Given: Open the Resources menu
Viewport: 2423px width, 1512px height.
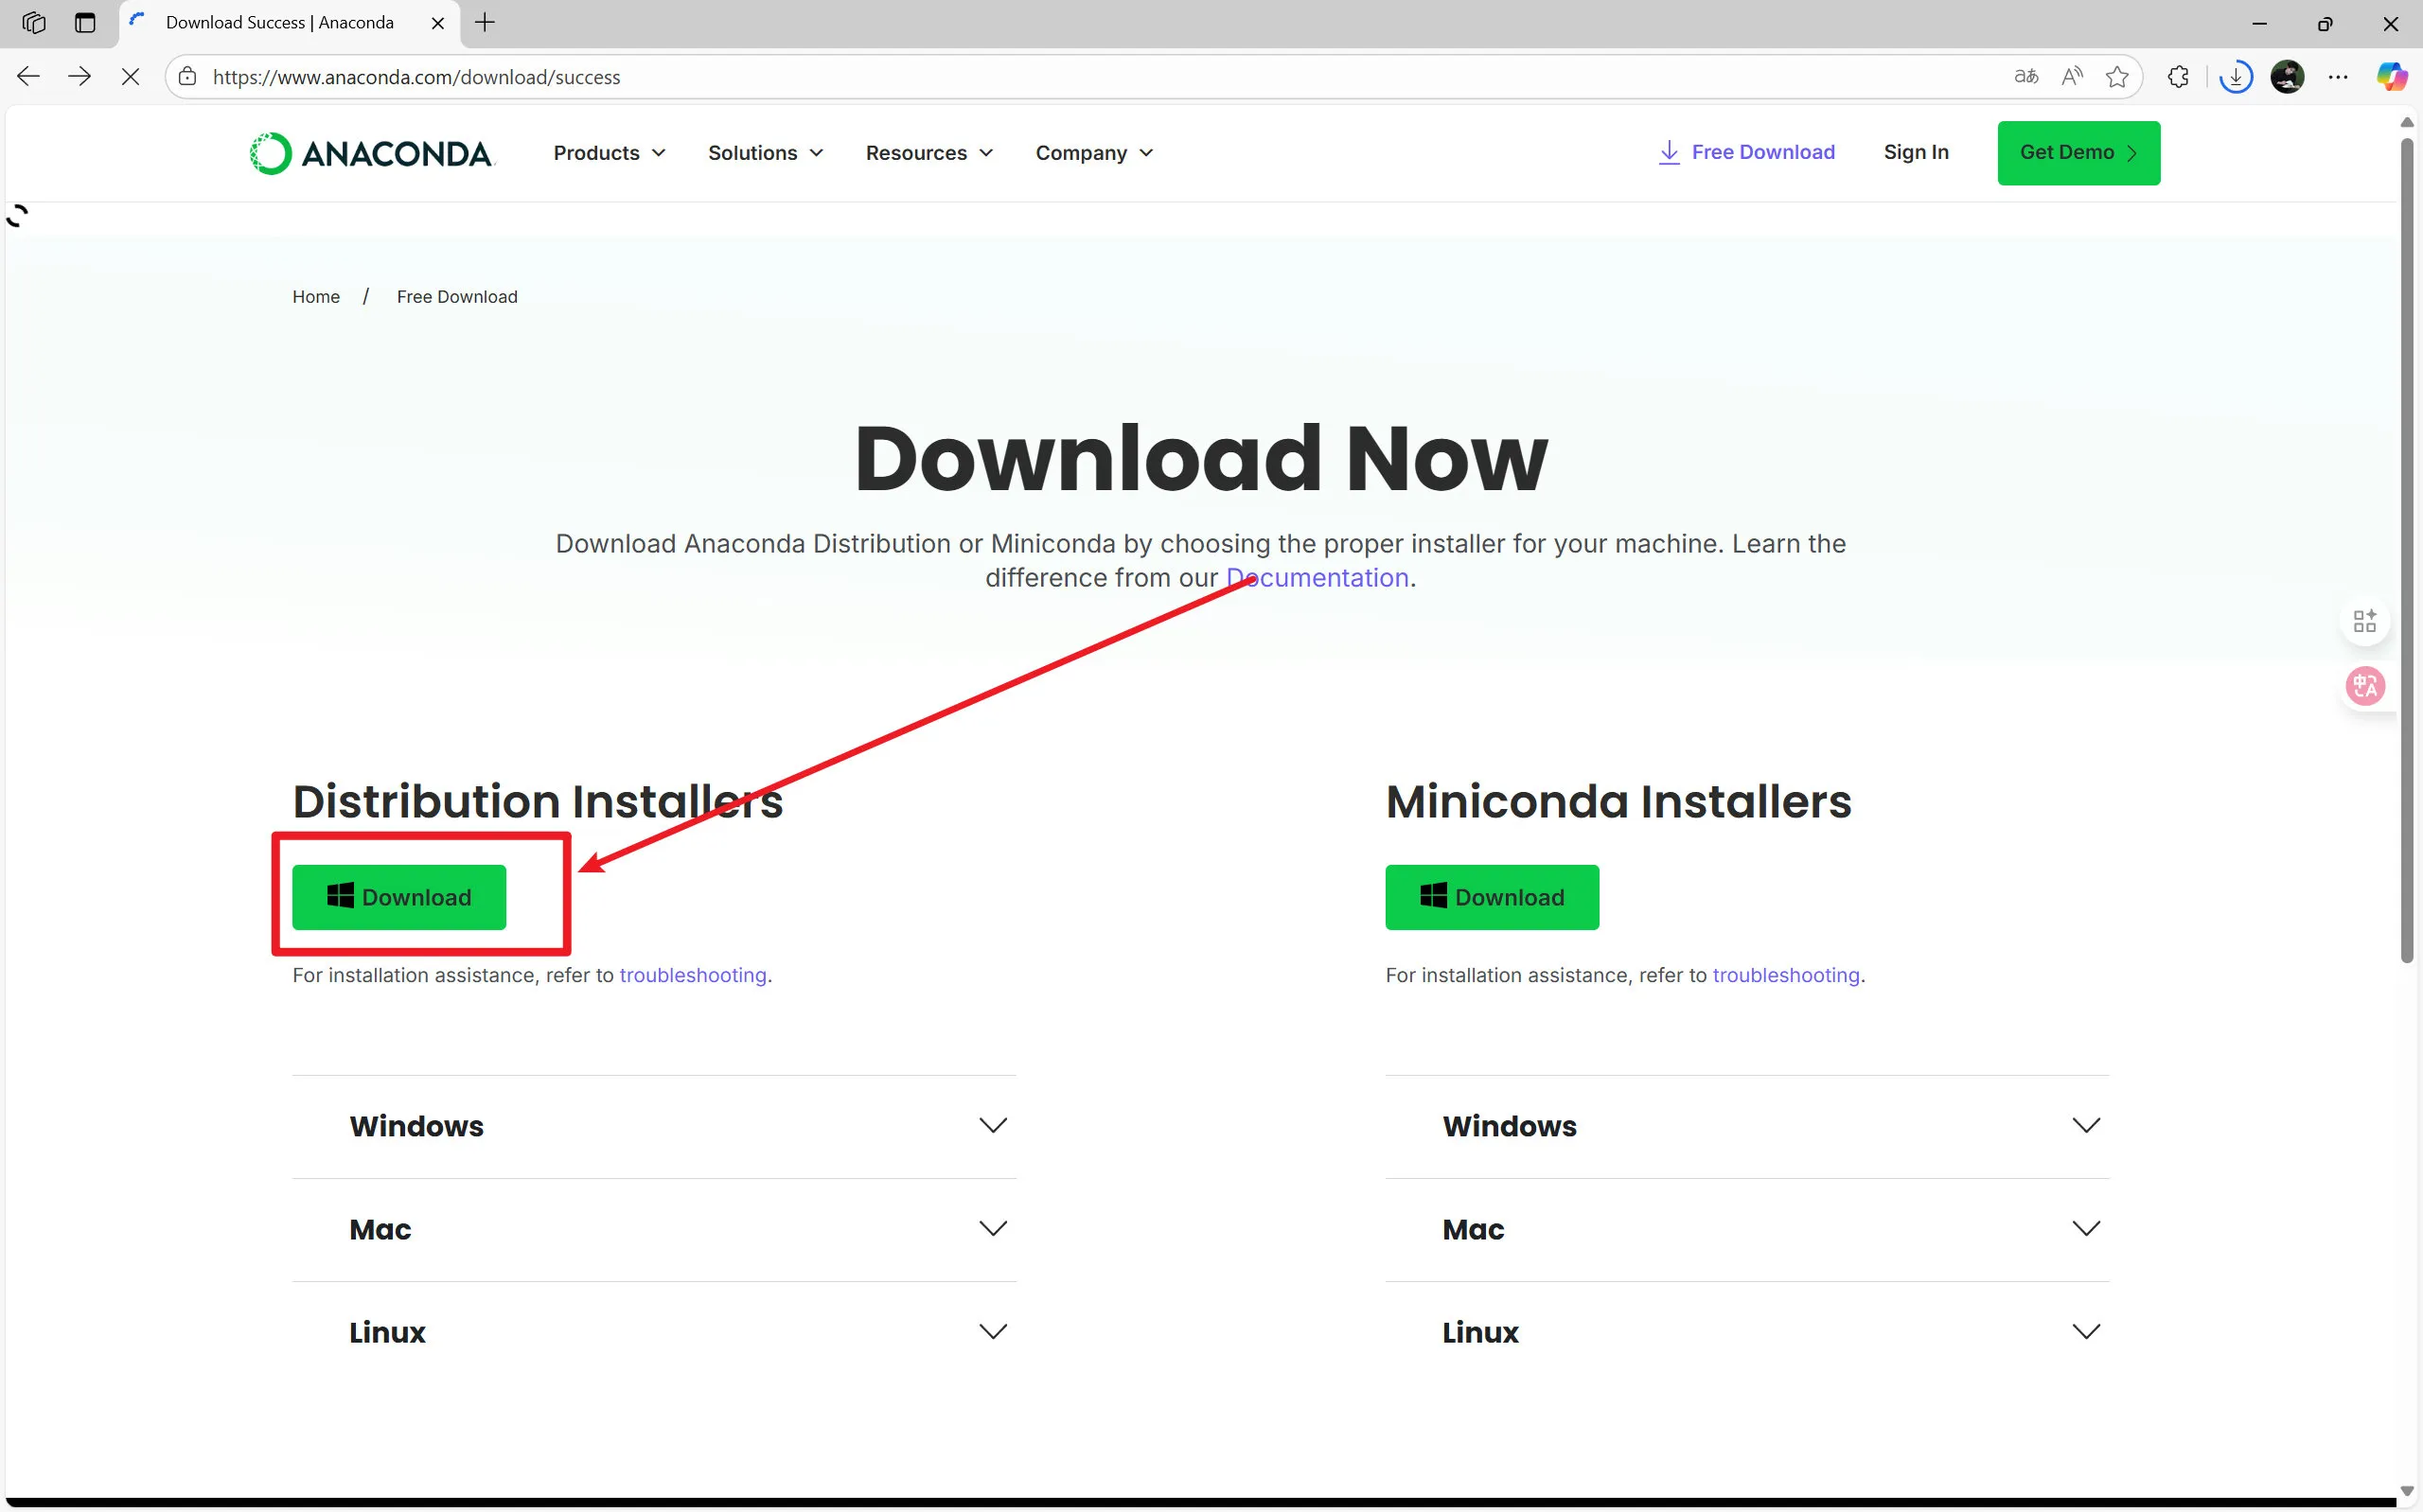Looking at the screenshot, I should pos(929,153).
